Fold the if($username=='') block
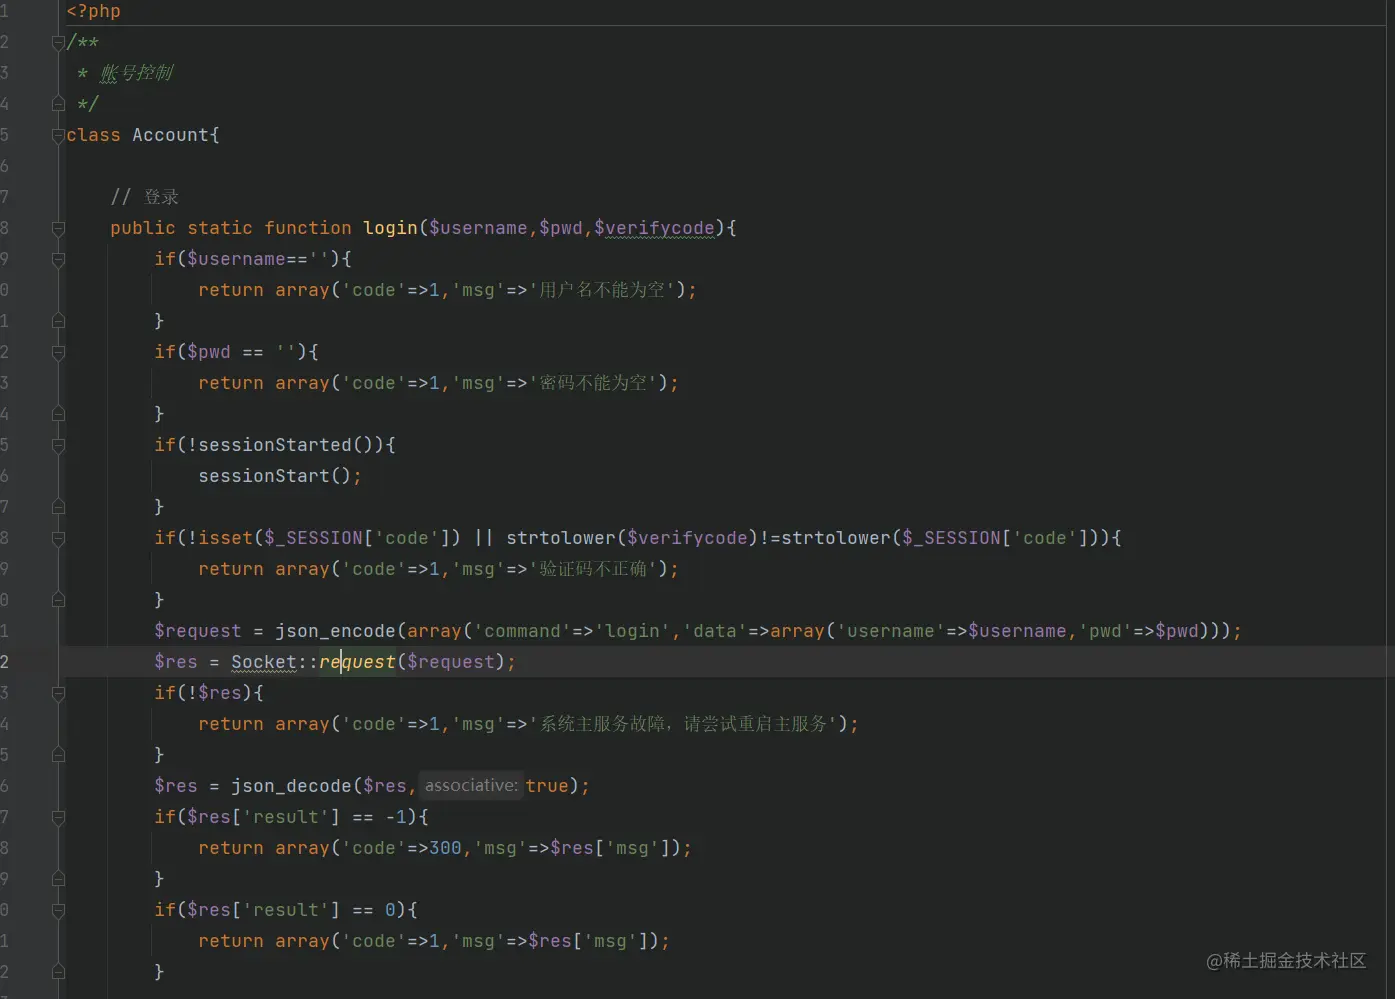Image resolution: width=1395 pixels, height=999 pixels. pos(58,259)
